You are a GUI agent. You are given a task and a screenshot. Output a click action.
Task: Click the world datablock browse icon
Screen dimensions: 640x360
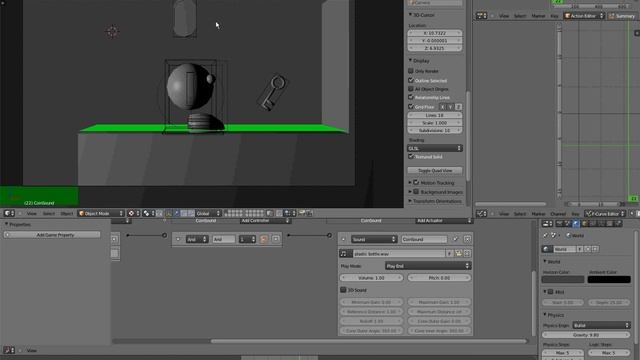pos(547,249)
